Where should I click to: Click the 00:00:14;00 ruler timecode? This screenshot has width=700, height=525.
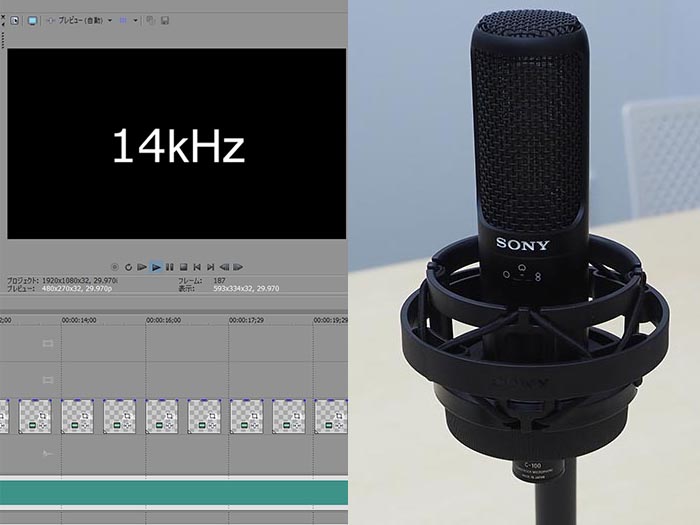79,320
